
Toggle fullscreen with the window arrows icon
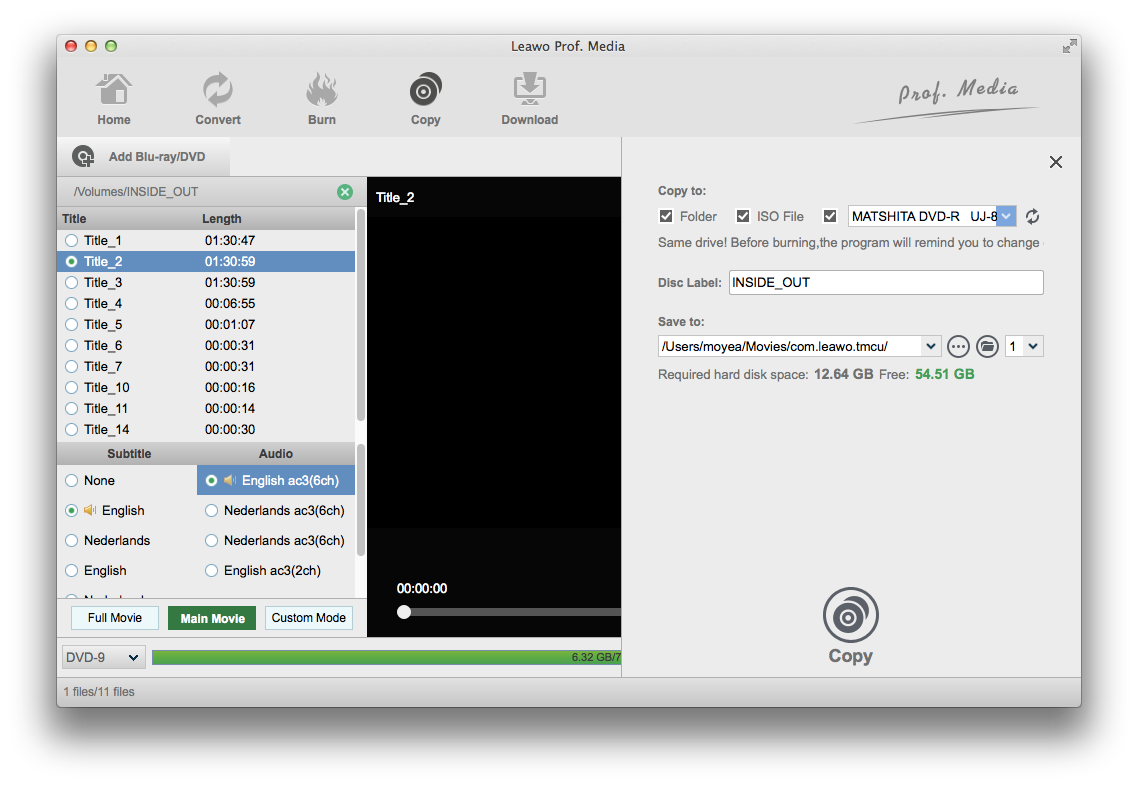(x=1069, y=46)
